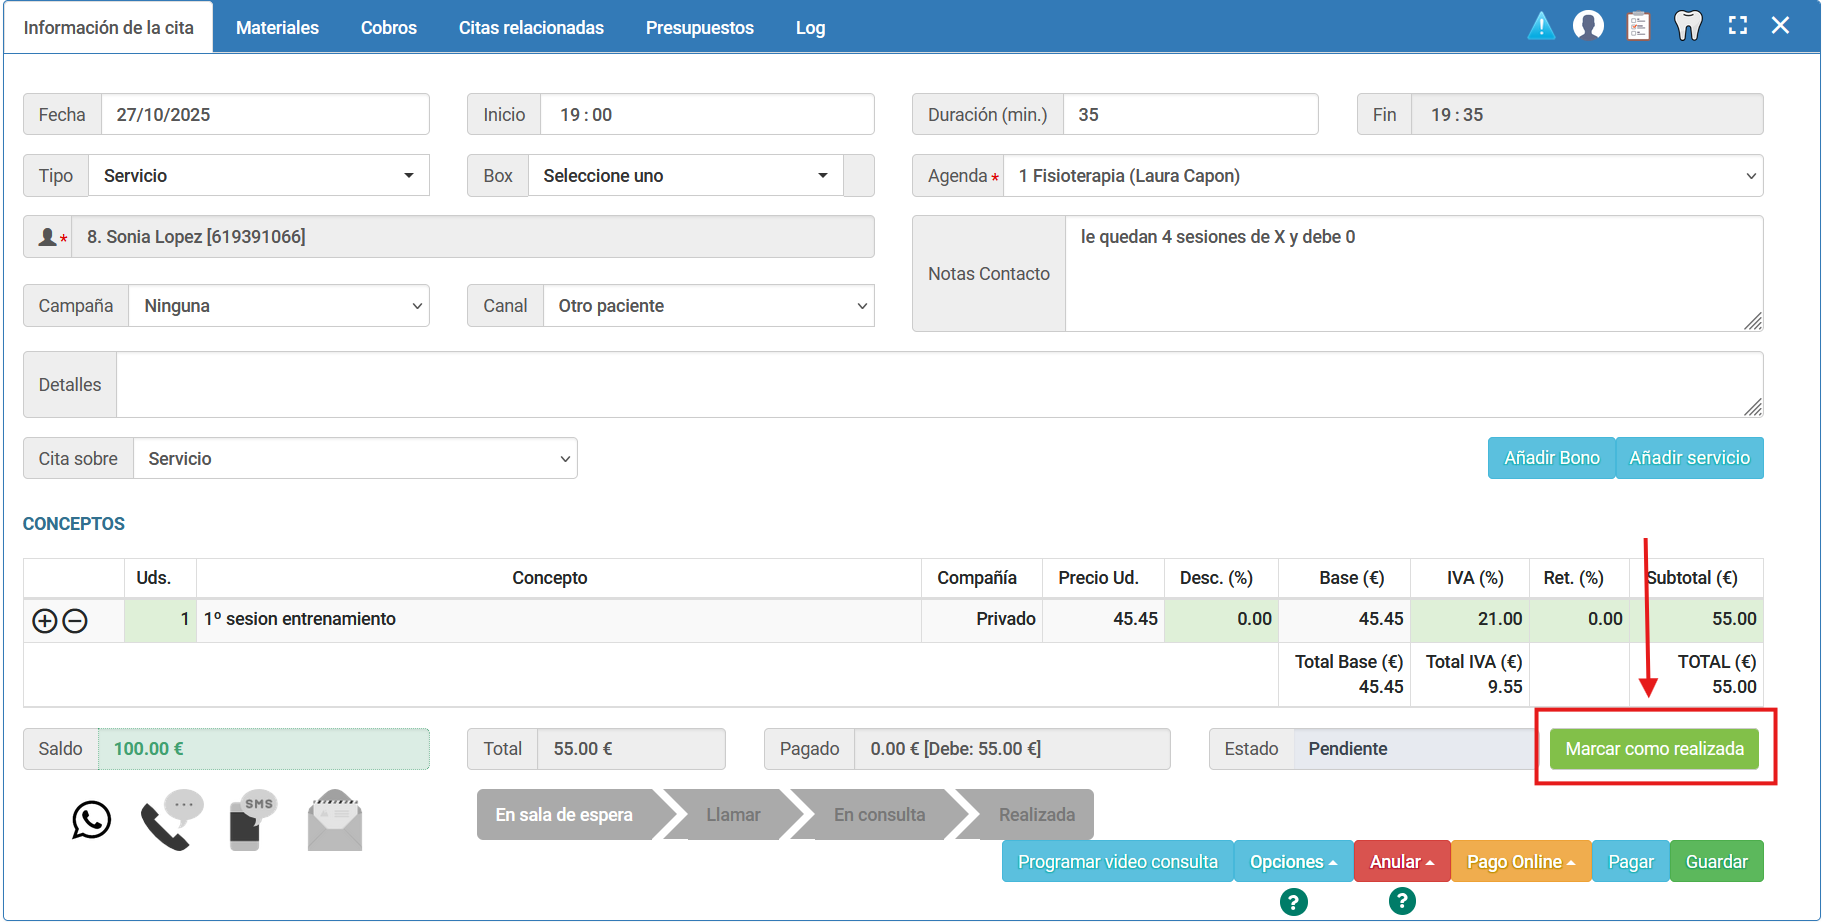Click the SMS message icon
The image size is (1822, 922).
tap(252, 820)
